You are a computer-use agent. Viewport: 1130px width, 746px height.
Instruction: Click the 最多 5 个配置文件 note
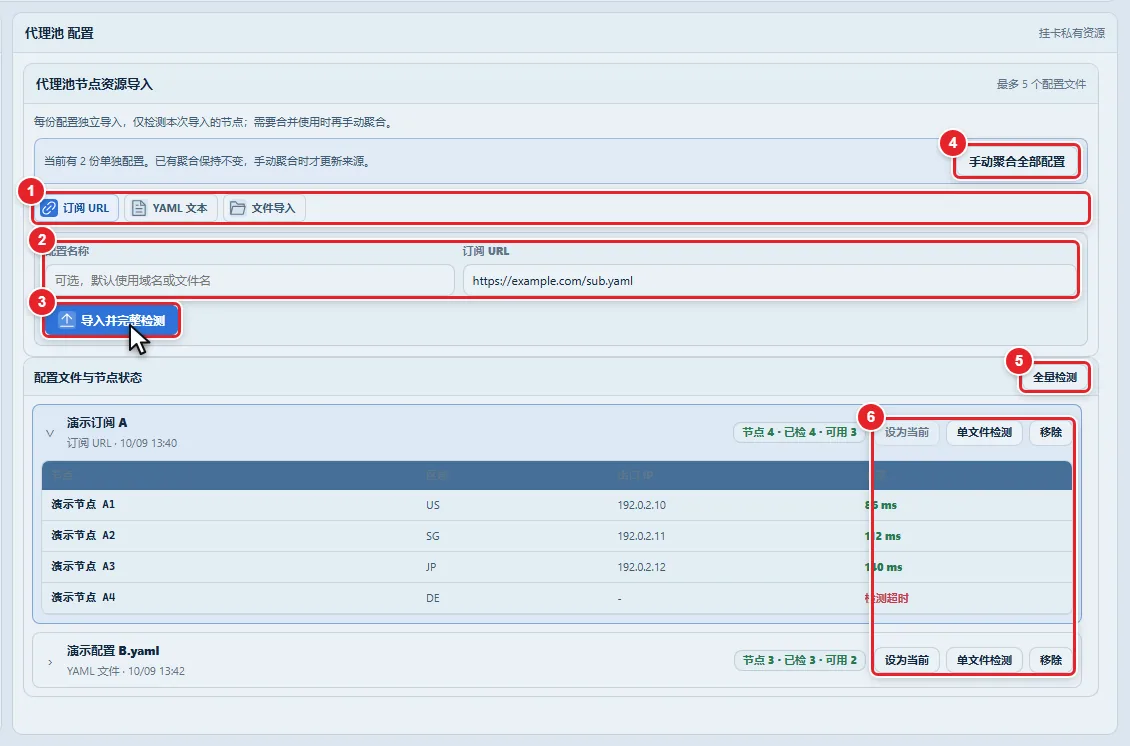pyautogui.click(x=1041, y=84)
